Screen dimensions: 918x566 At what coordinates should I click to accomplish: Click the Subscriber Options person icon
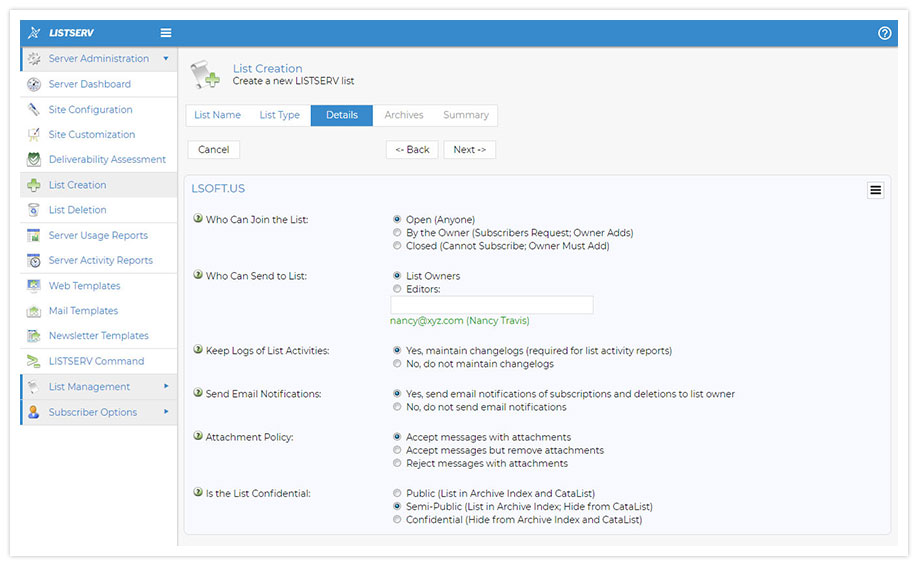pos(34,412)
